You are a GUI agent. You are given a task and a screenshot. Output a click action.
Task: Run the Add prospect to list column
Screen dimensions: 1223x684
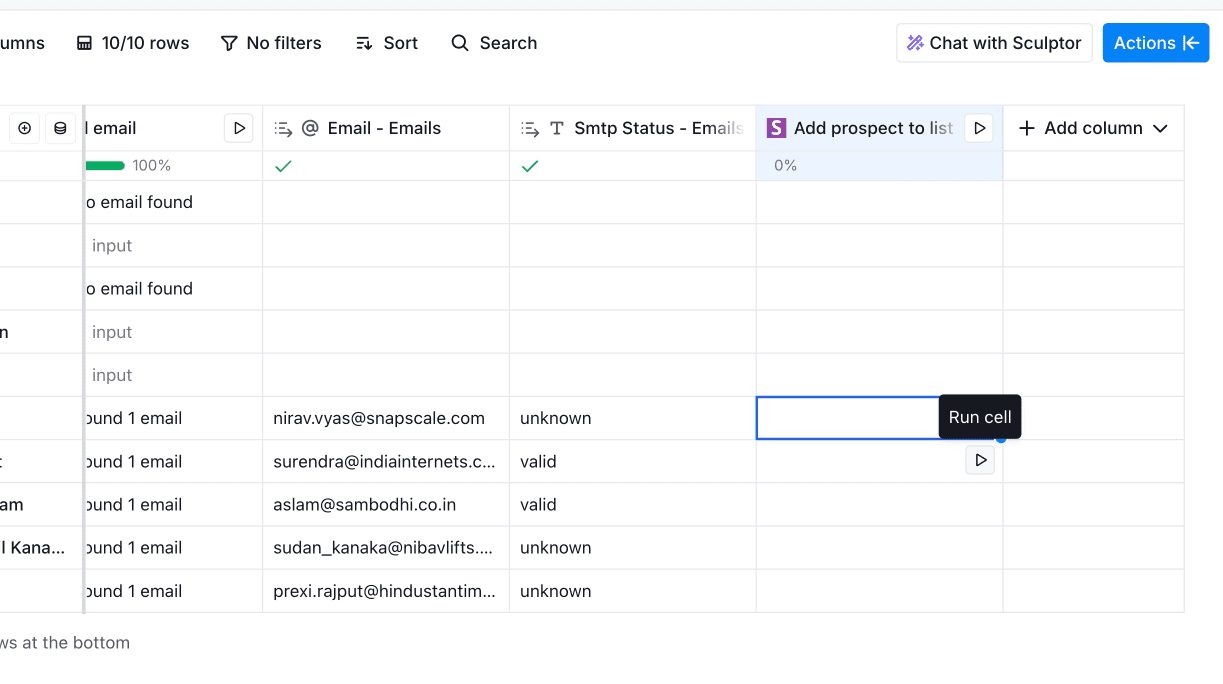[x=979, y=128]
